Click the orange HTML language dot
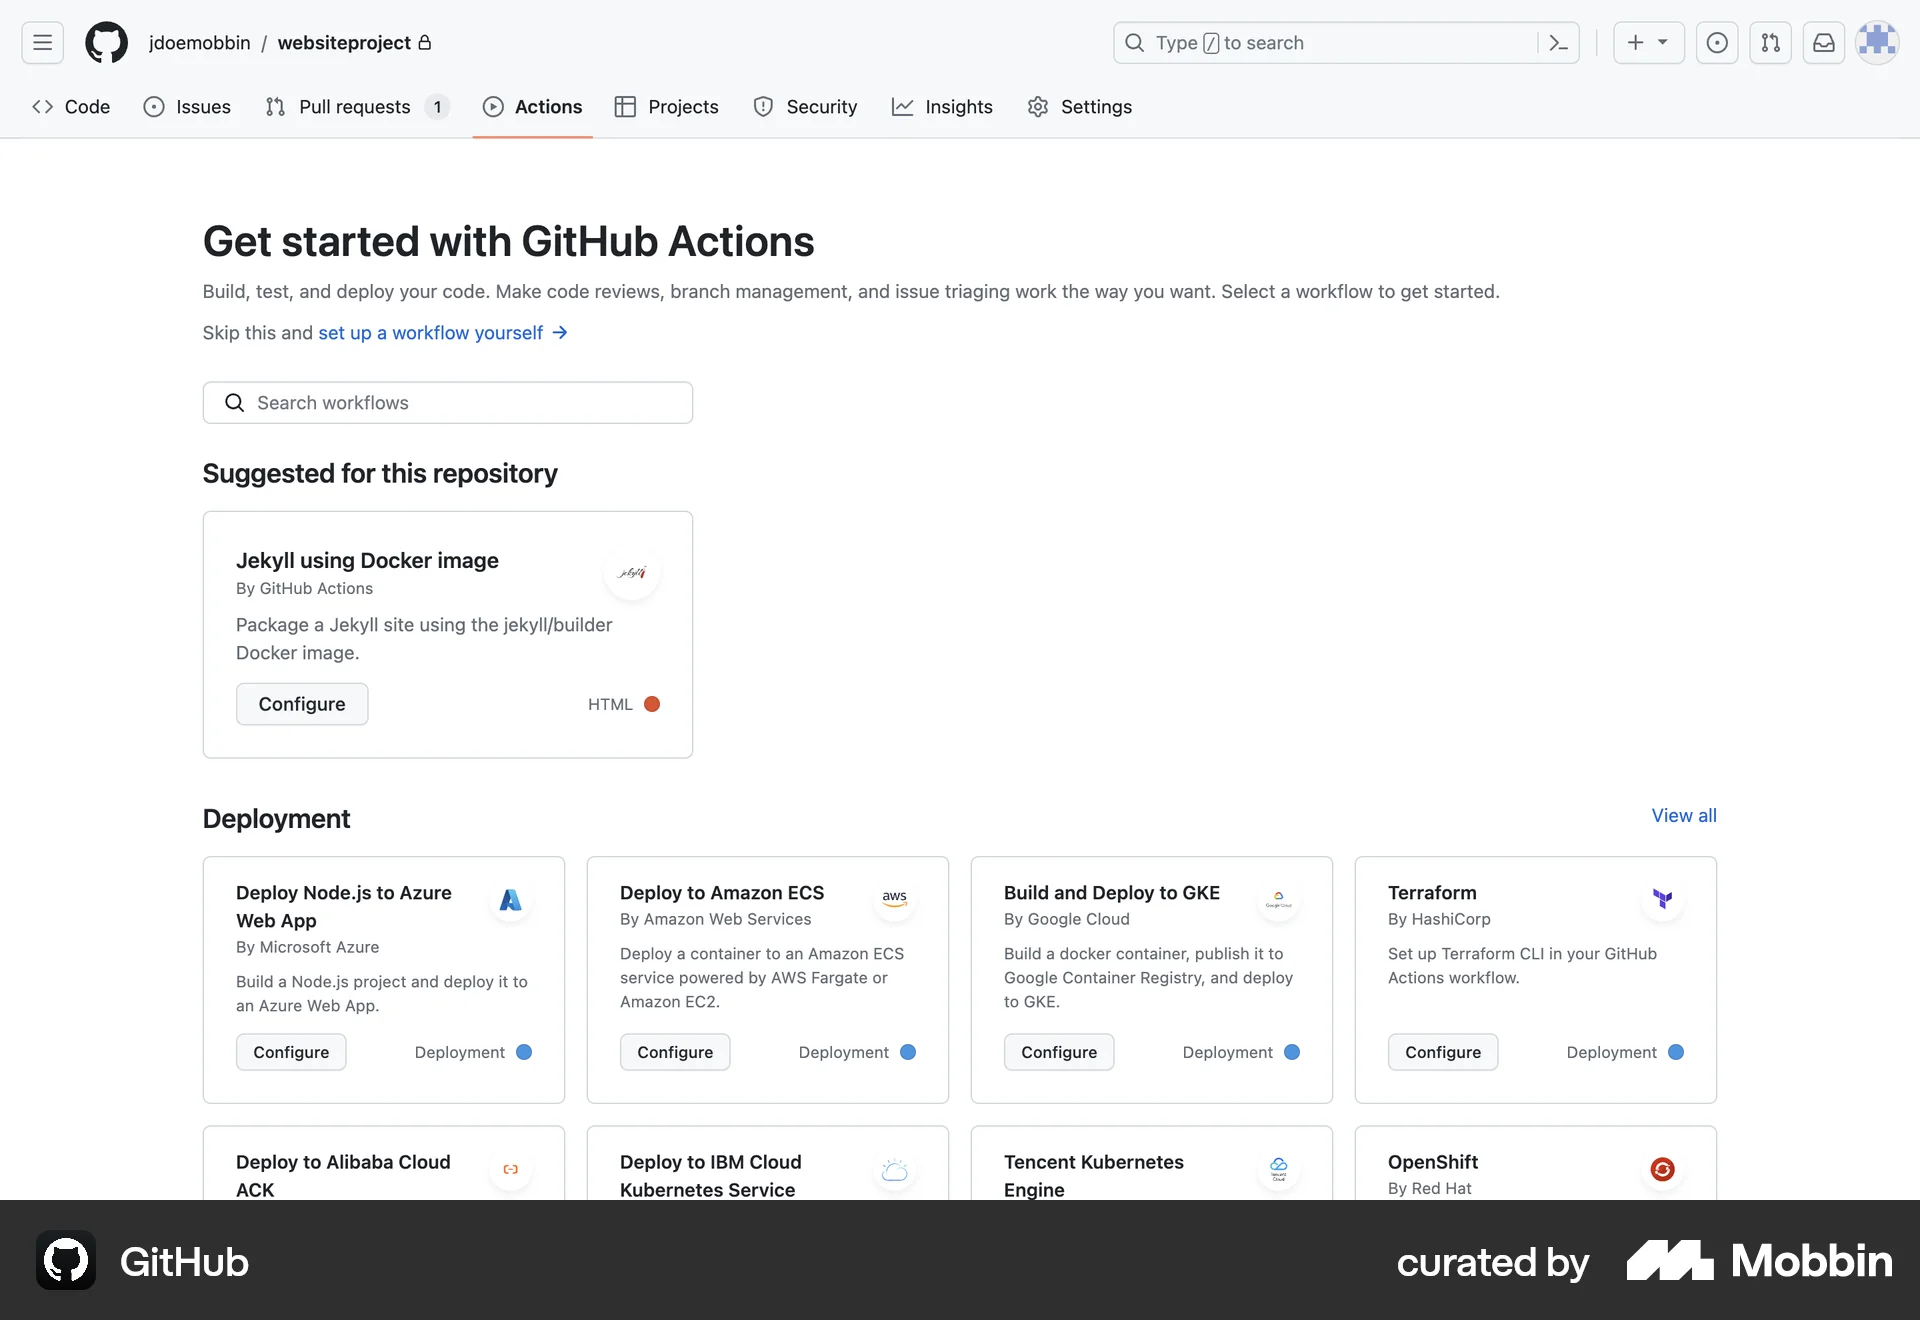This screenshot has height=1320, width=1920. coord(652,704)
